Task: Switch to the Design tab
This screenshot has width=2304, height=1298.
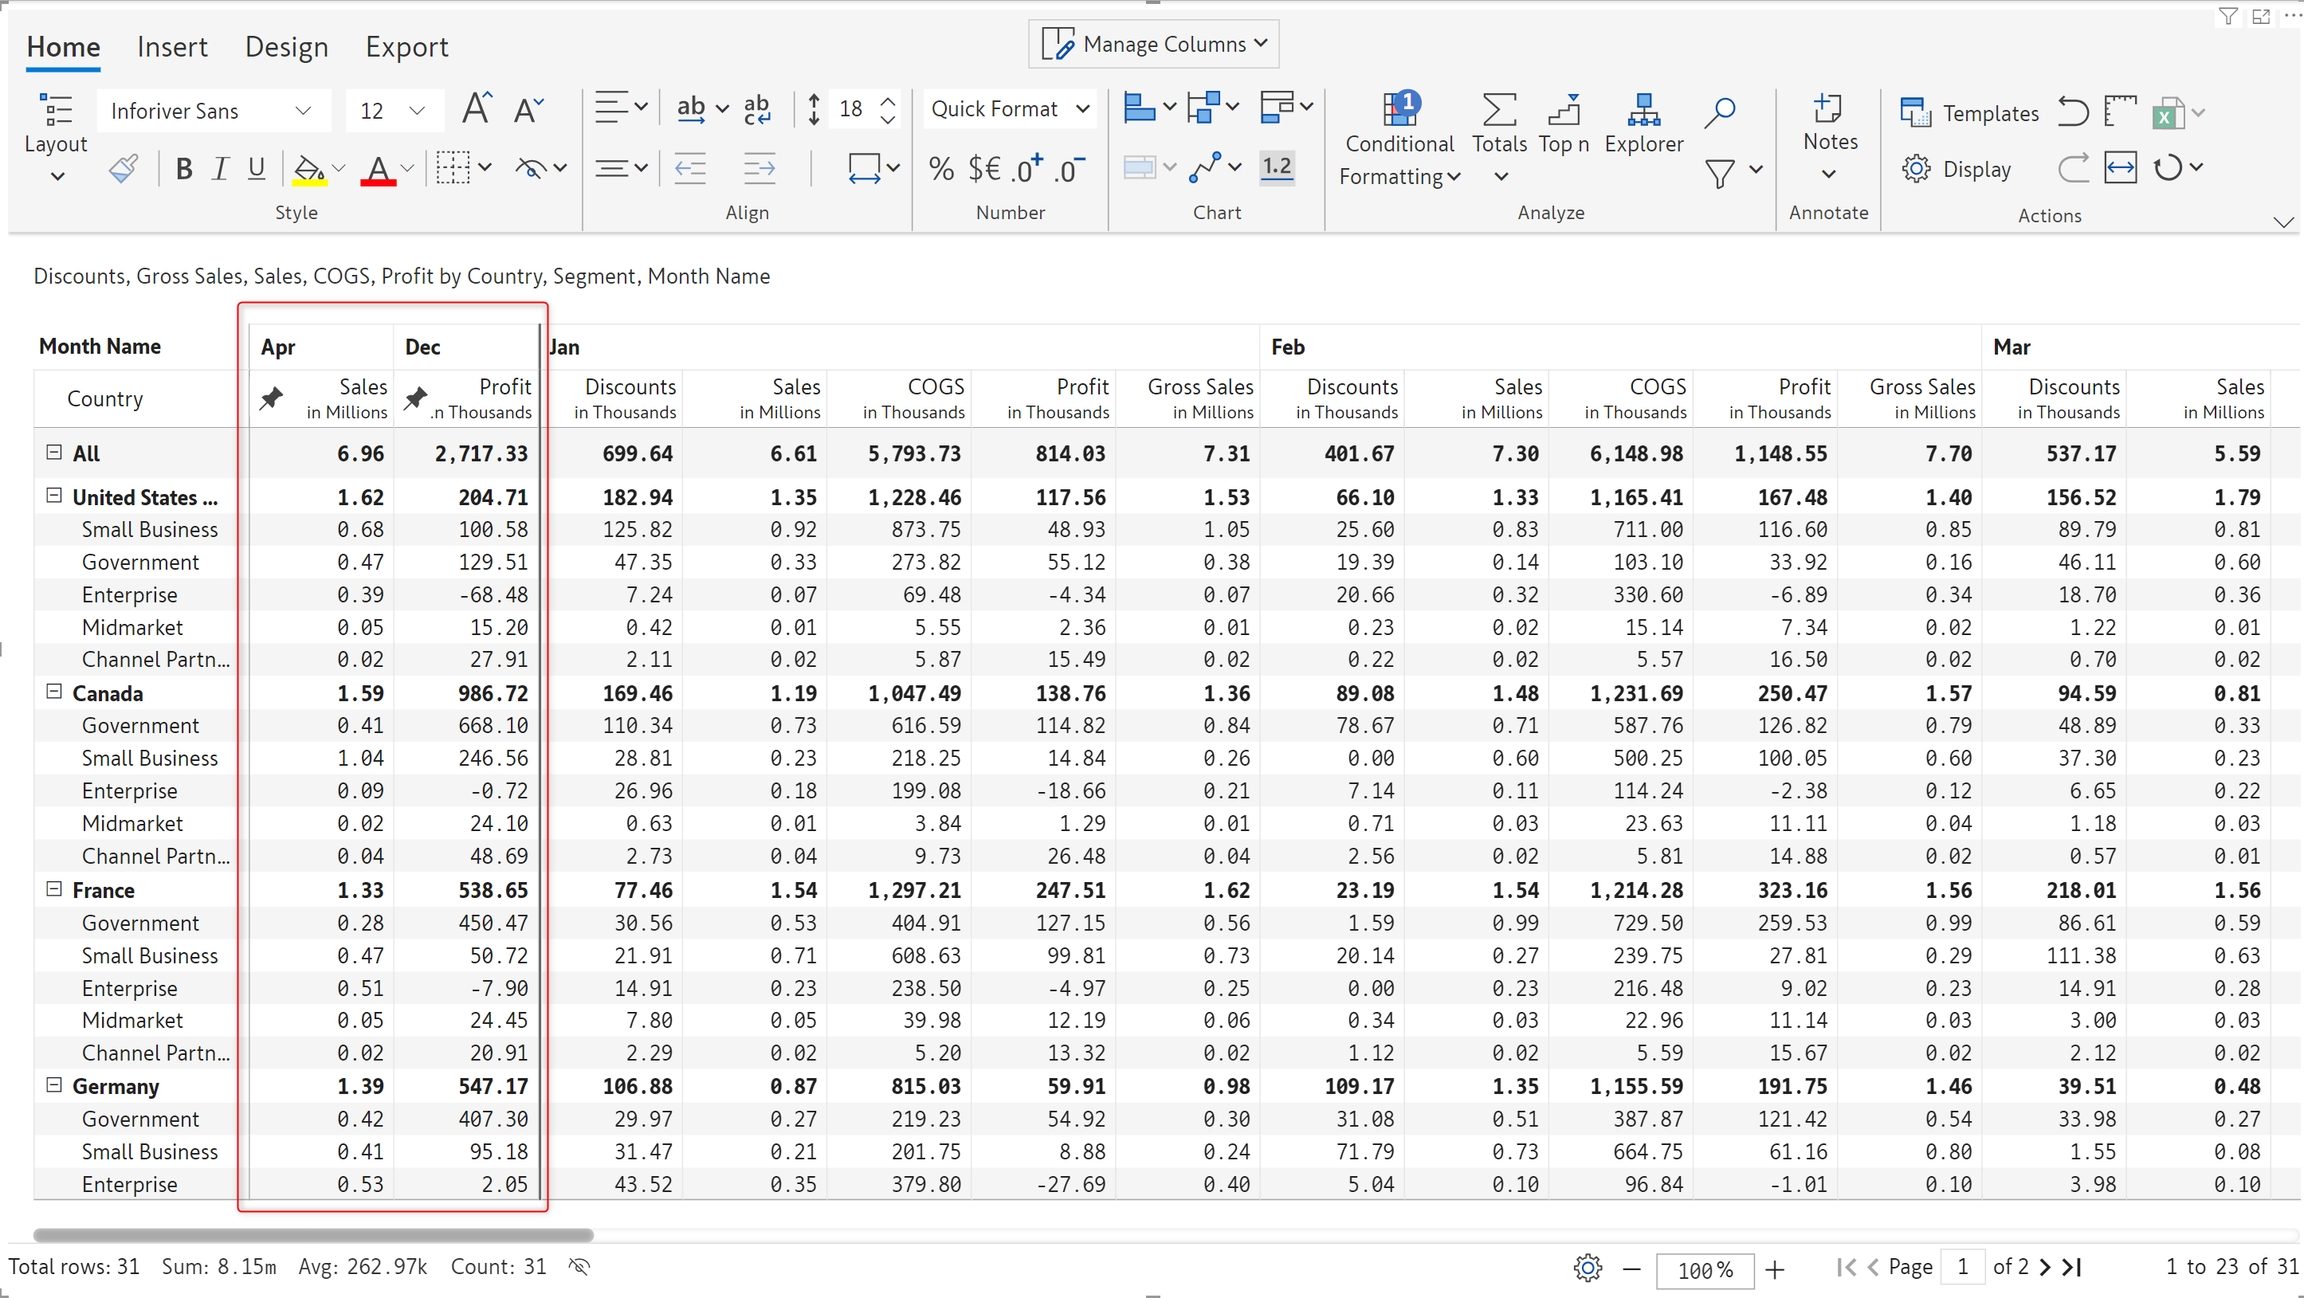Action: tap(286, 47)
